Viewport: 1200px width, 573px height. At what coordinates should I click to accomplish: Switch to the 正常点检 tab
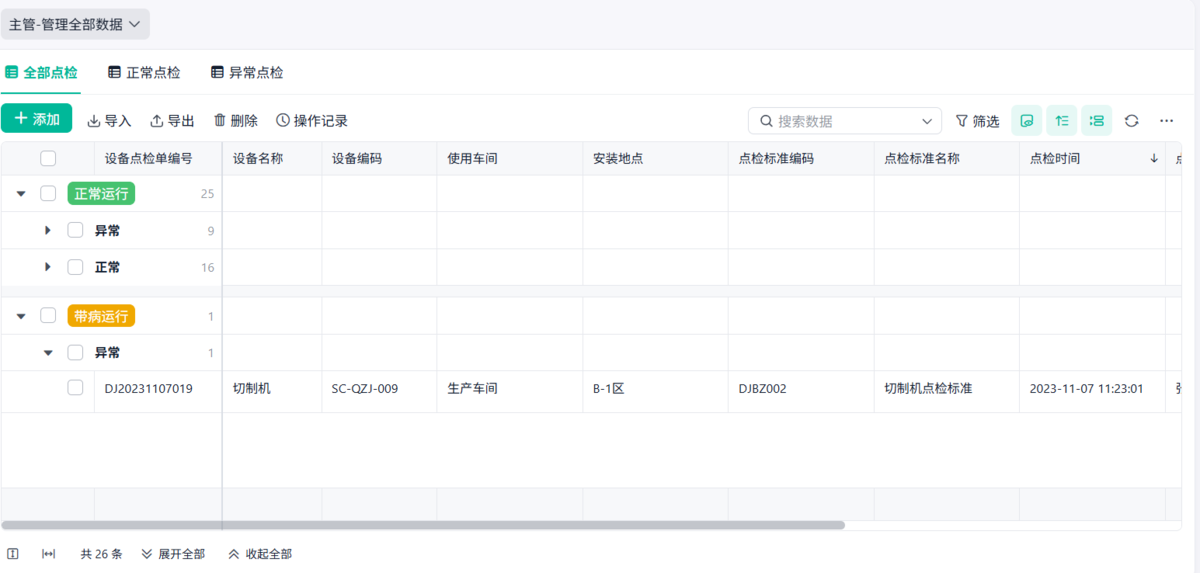click(144, 73)
